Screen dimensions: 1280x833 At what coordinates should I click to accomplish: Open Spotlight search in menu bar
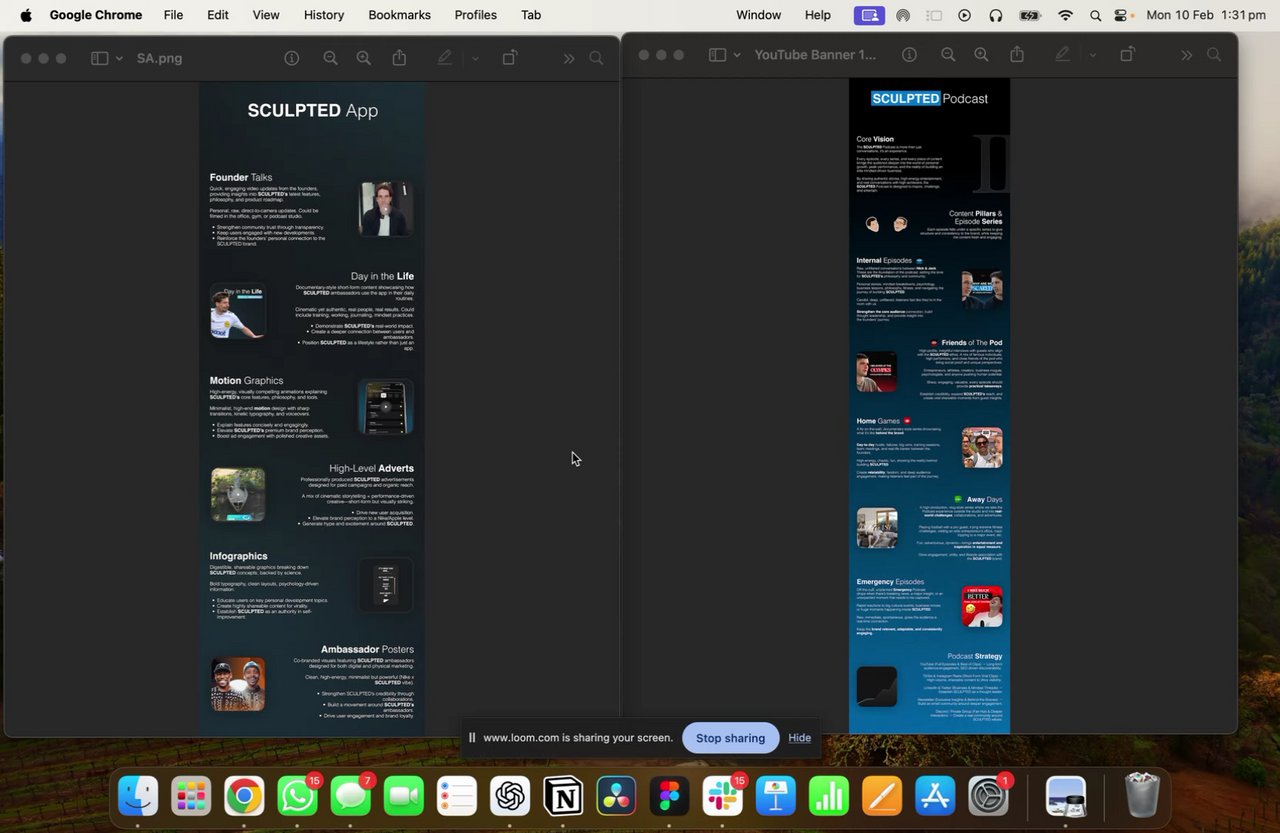[x=1095, y=15]
